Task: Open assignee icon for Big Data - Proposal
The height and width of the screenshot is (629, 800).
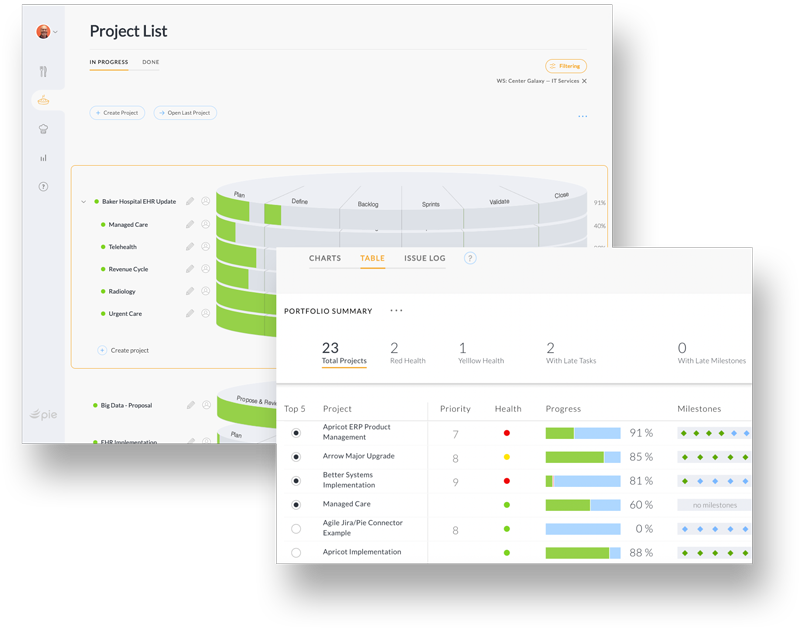Action: (207, 405)
